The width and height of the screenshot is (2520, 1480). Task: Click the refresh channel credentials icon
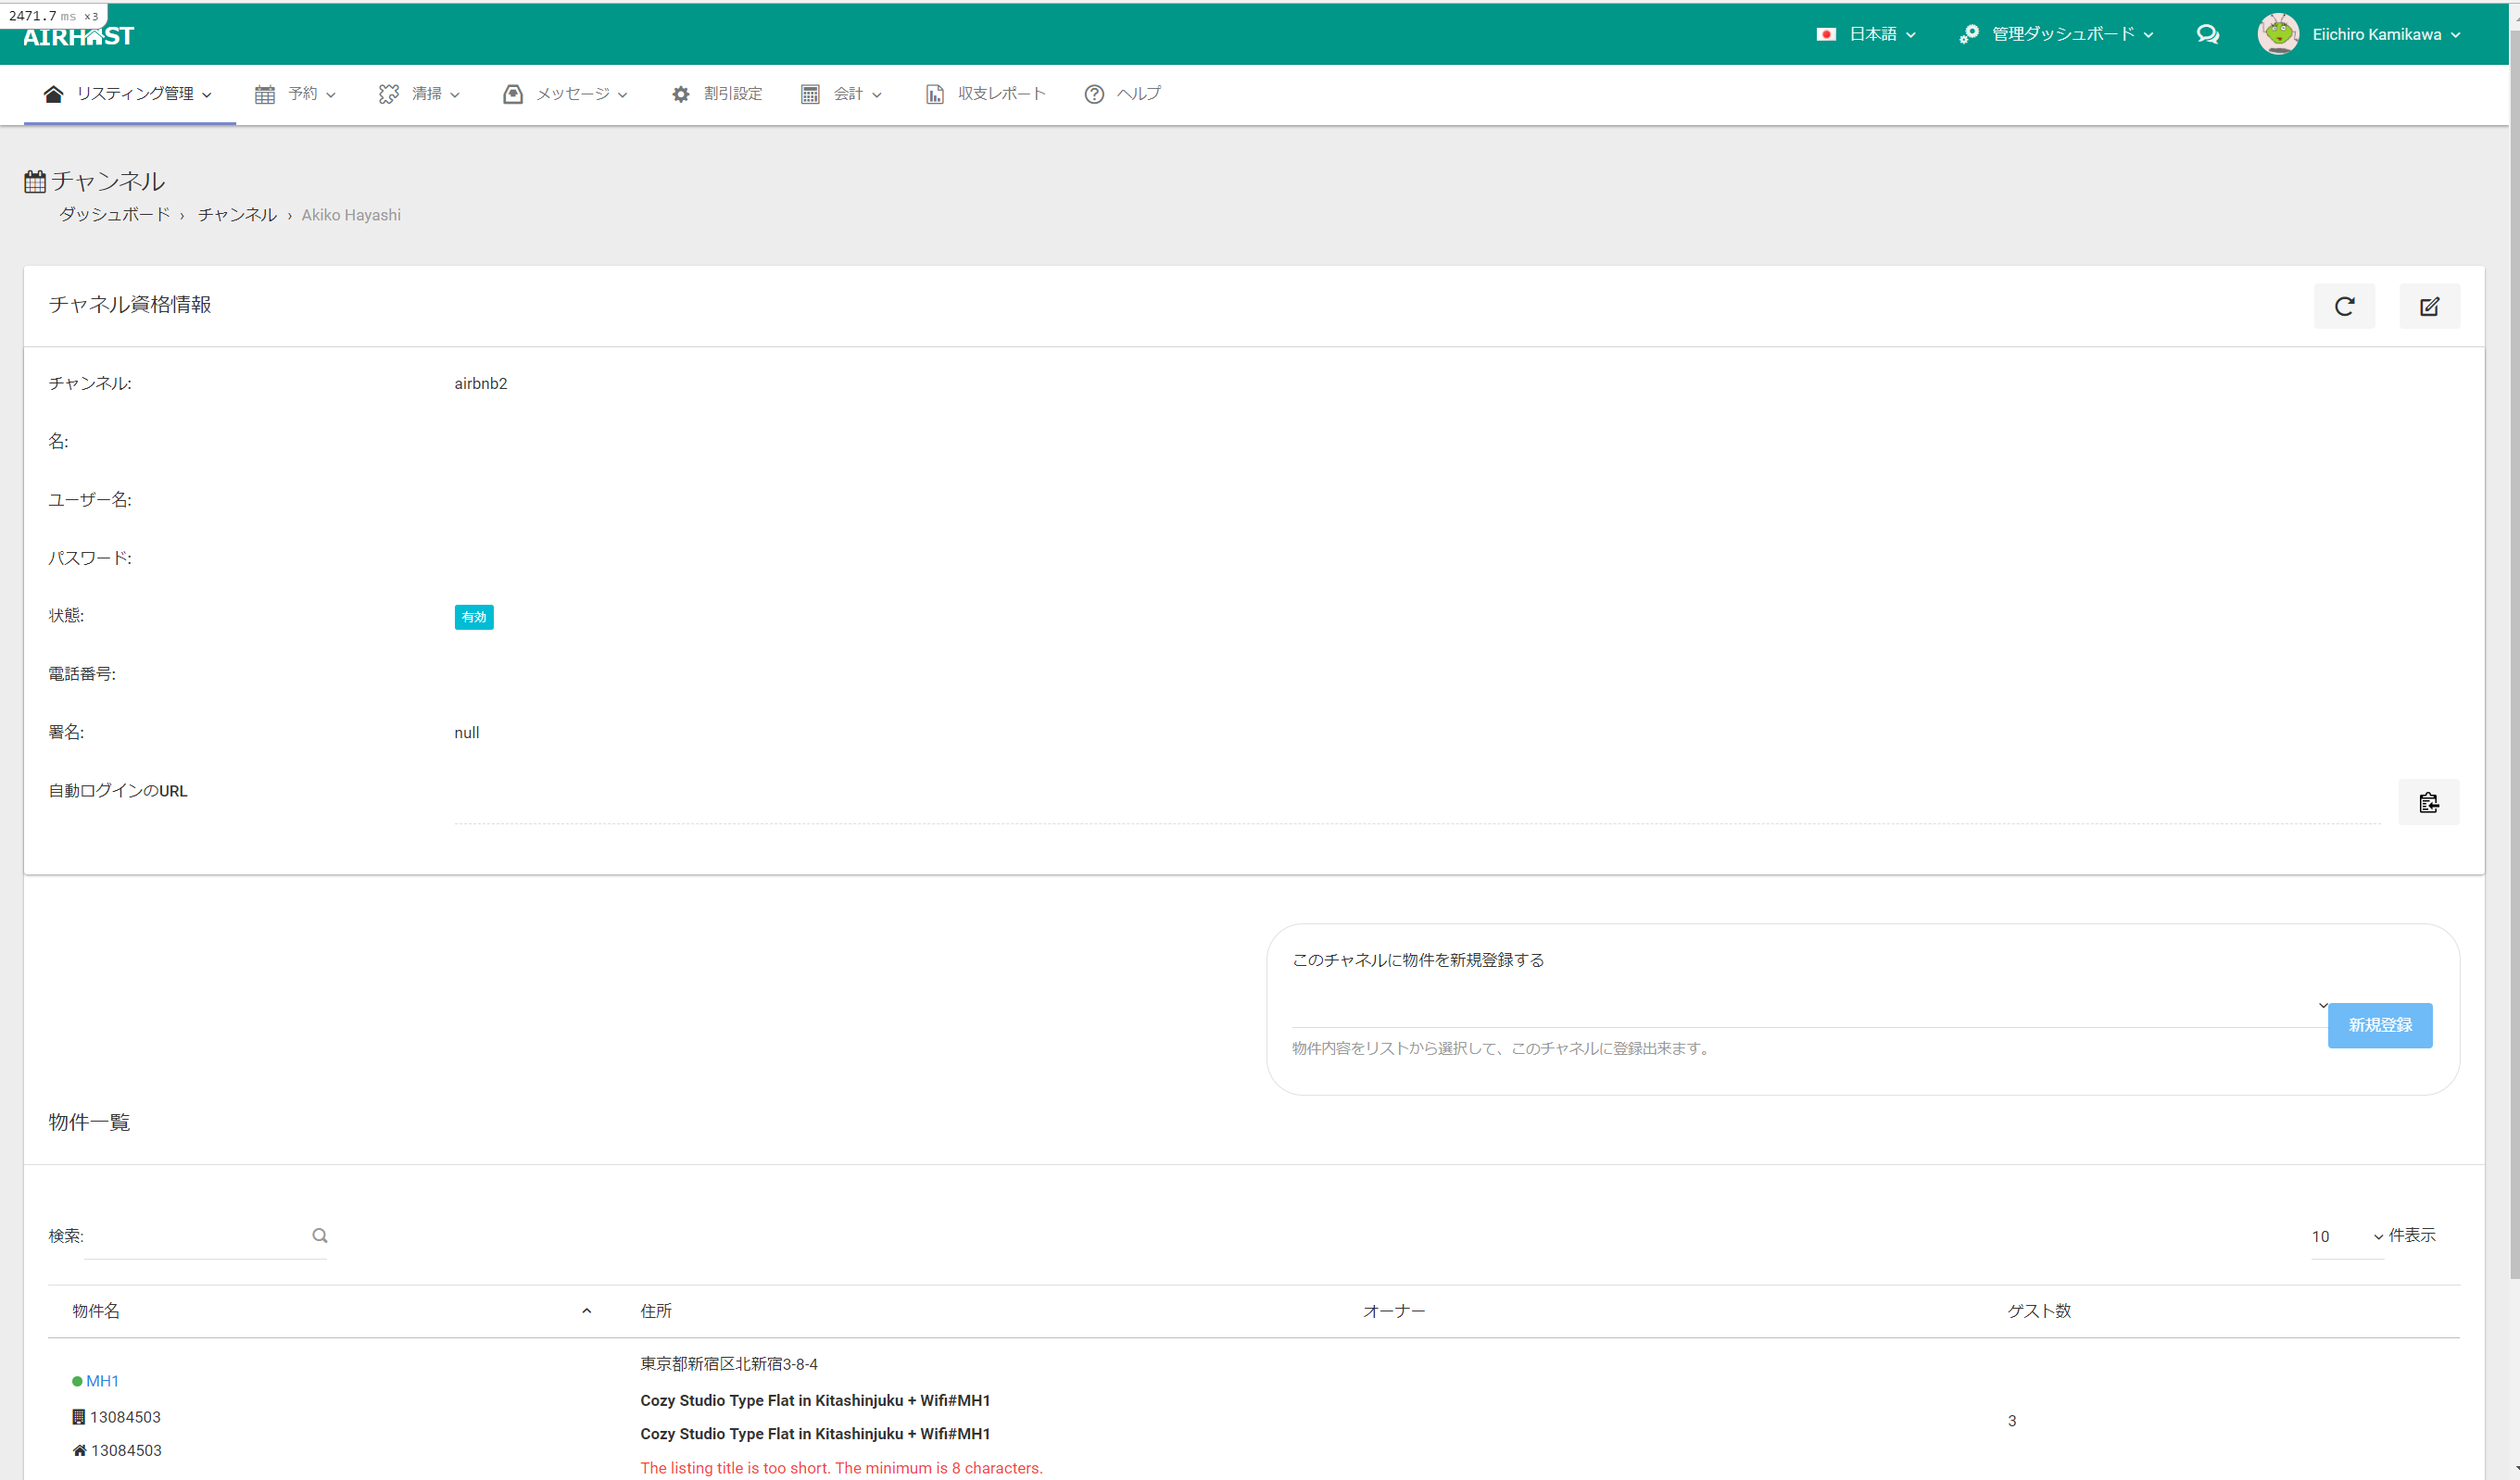click(x=2343, y=306)
